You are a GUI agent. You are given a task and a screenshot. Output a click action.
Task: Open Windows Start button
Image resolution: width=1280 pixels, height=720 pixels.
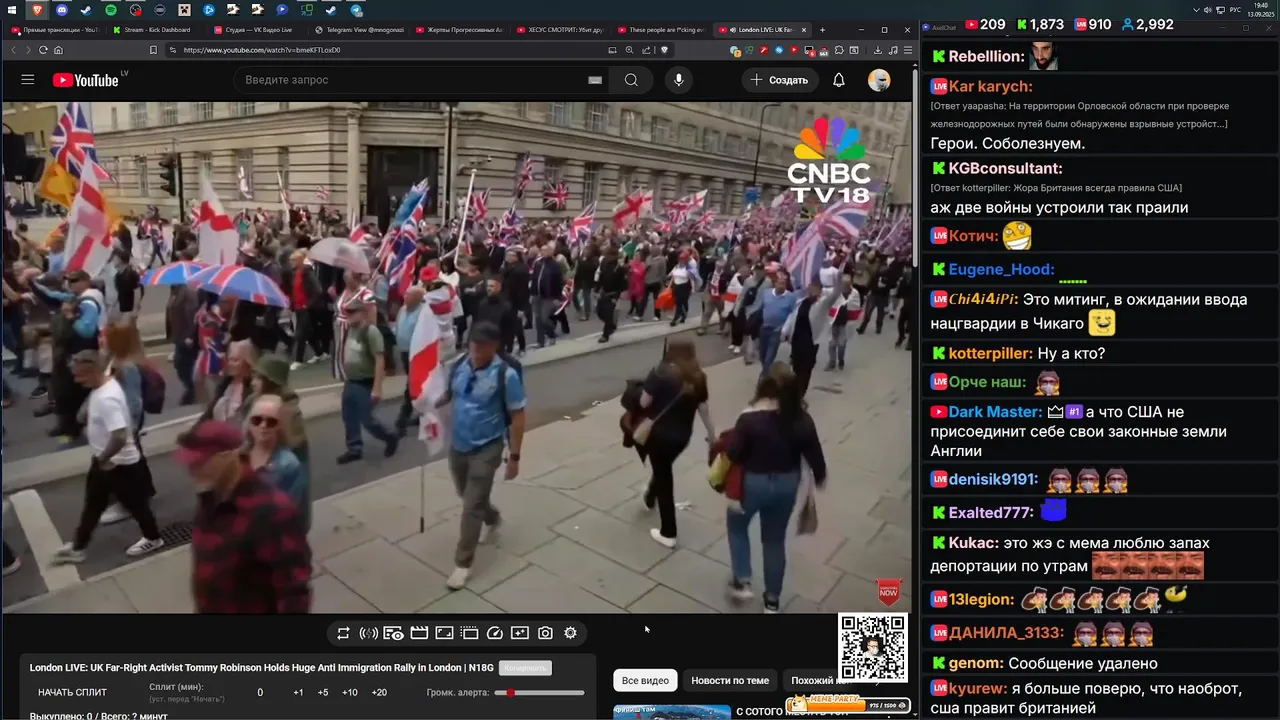point(12,10)
